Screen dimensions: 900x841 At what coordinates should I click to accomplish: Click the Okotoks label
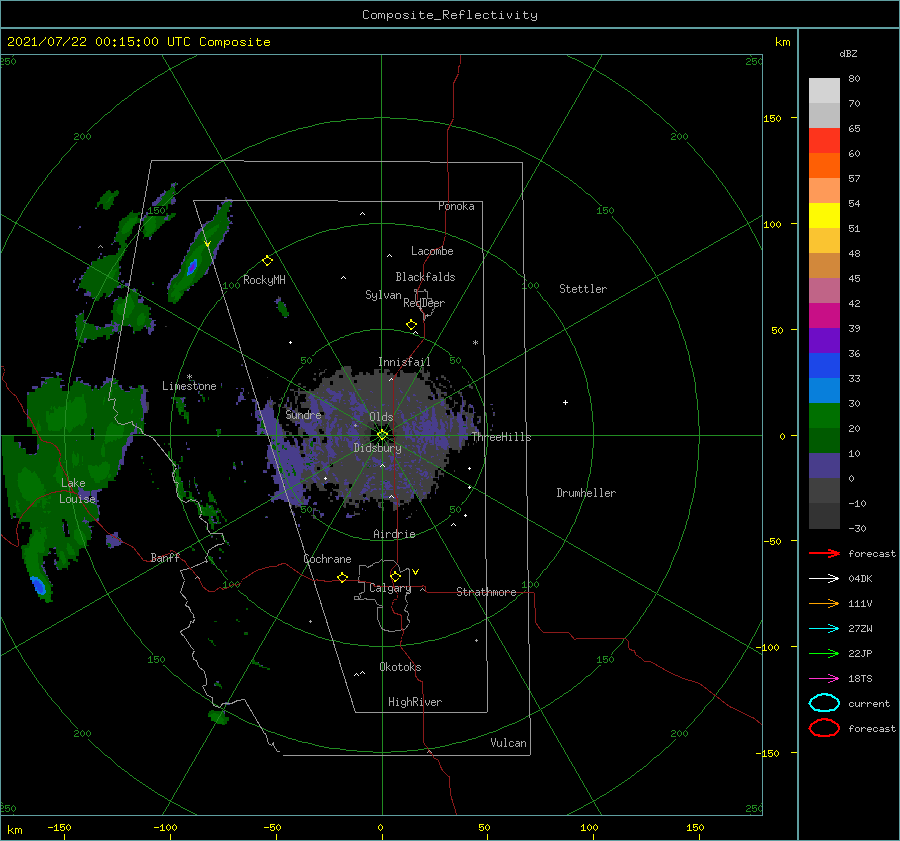coord(401,667)
